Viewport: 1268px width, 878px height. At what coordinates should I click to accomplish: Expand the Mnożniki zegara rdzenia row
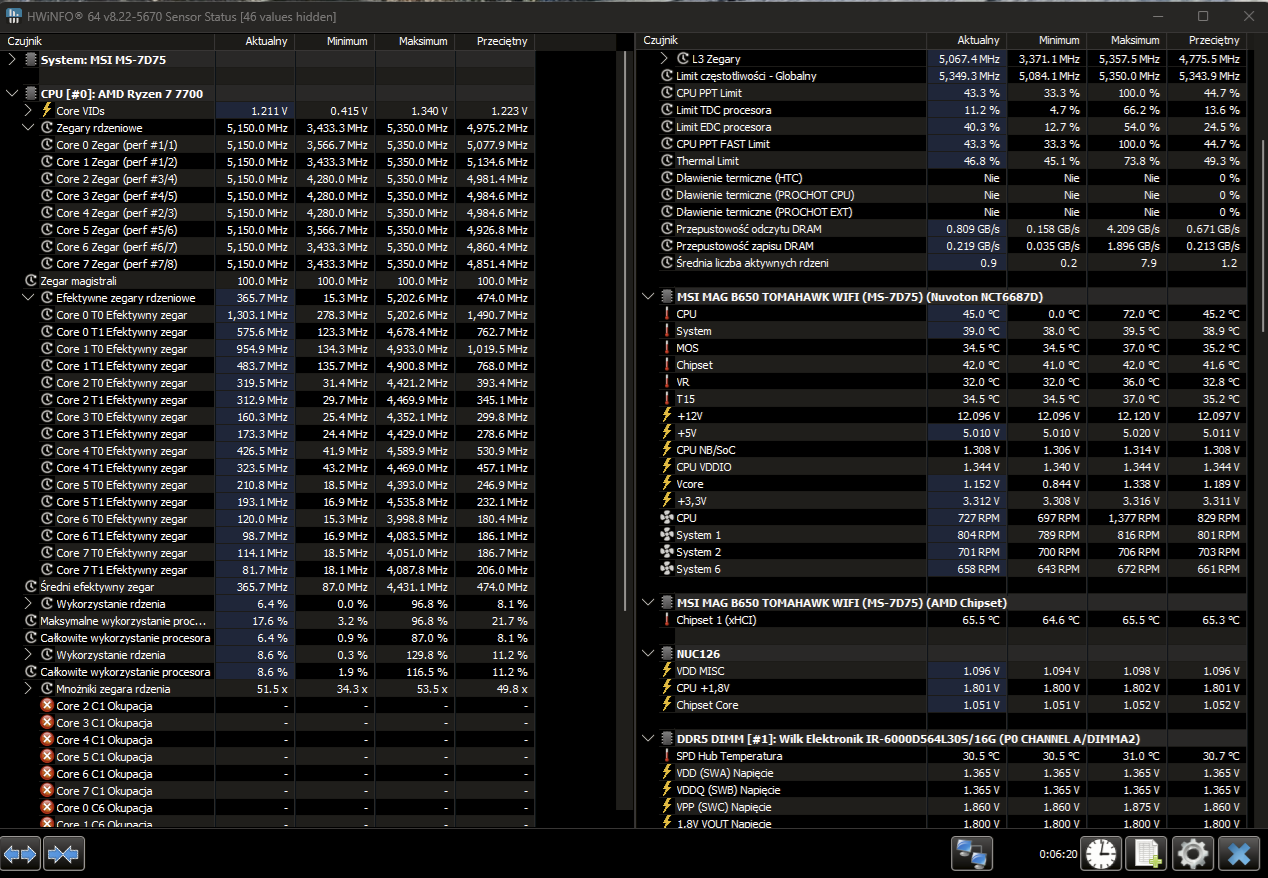(x=28, y=689)
